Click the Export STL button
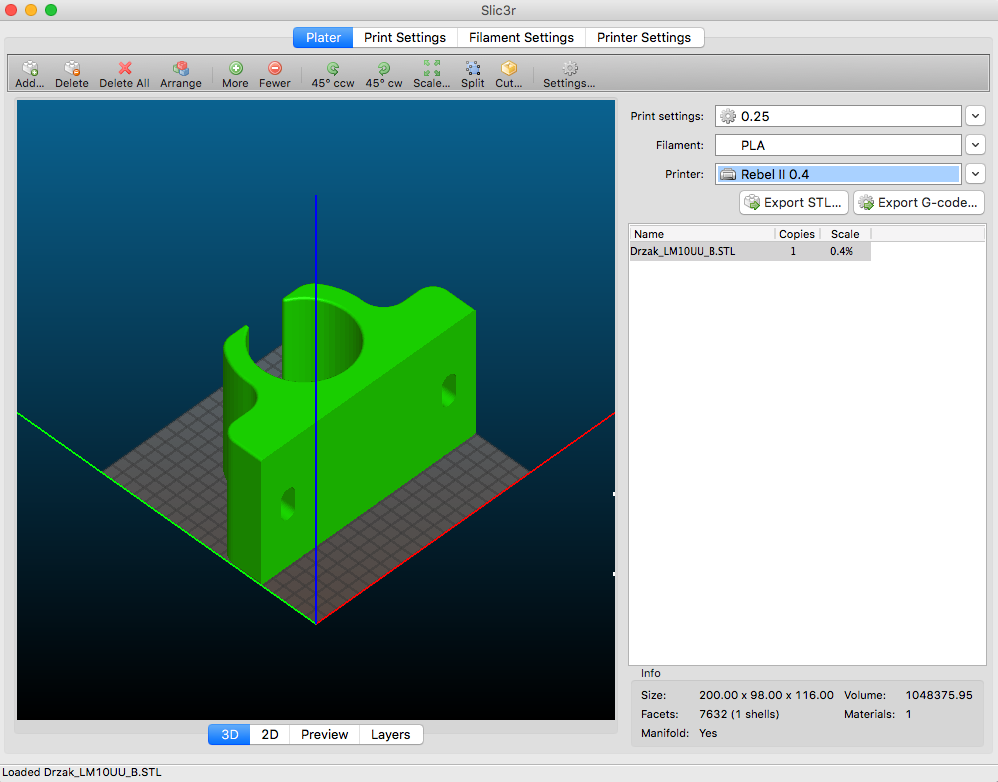 794,203
